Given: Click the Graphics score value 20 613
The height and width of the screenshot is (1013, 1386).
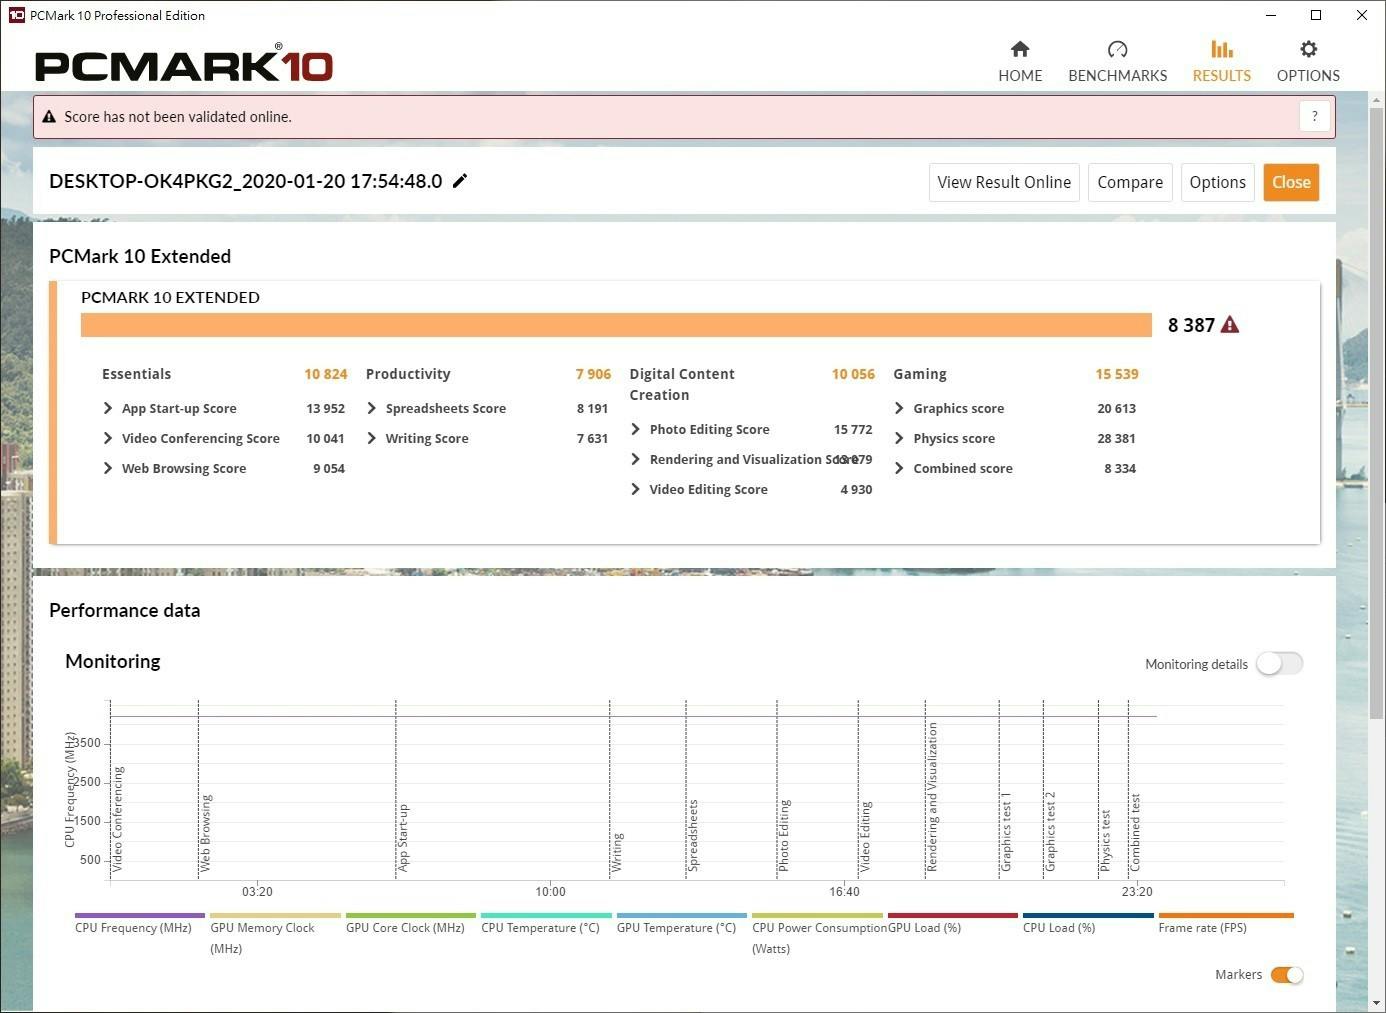Looking at the screenshot, I should (1116, 408).
